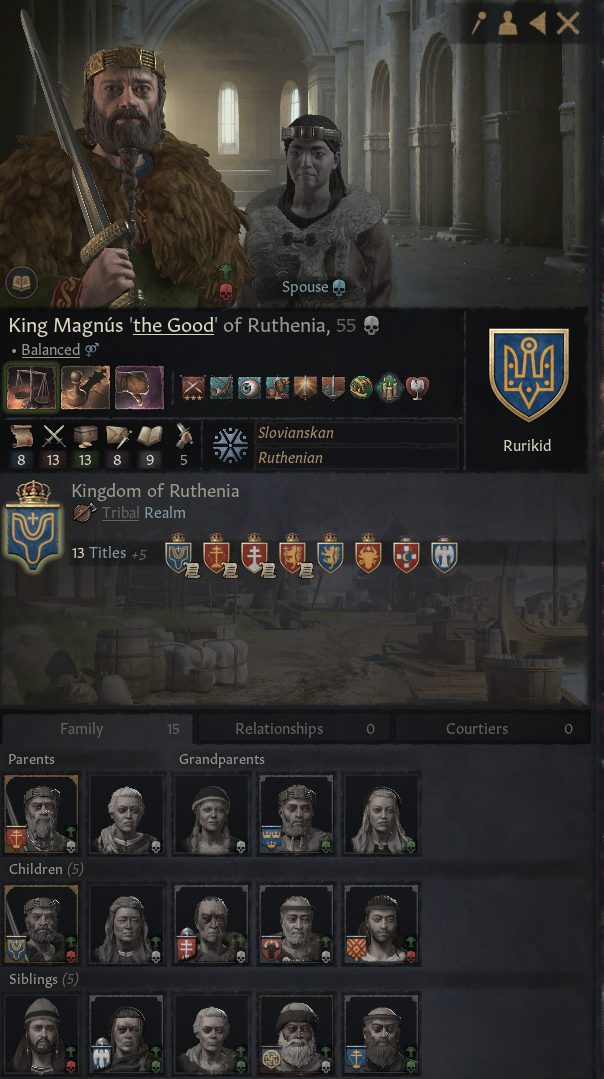Select the Family tab
The width and height of the screenshot is (604, 1079).
(x=96, y=729)
